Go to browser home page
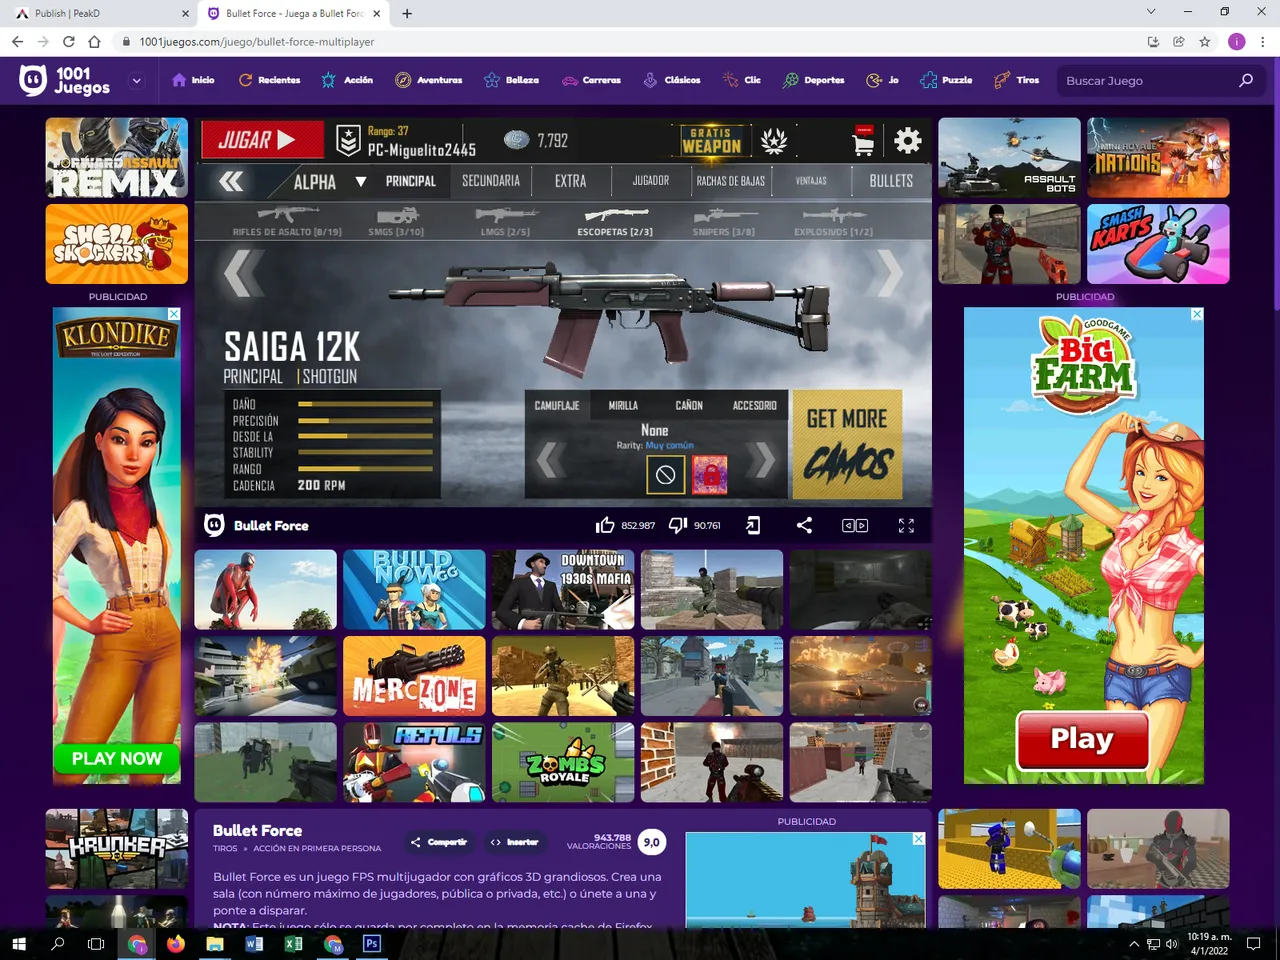 point(94,42)
